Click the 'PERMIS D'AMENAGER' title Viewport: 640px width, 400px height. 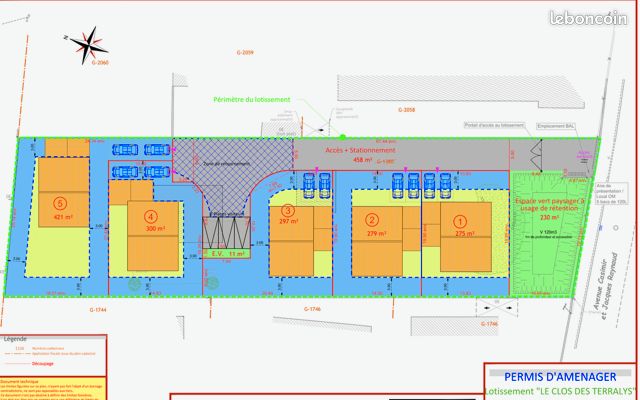(x=560, y=377)
